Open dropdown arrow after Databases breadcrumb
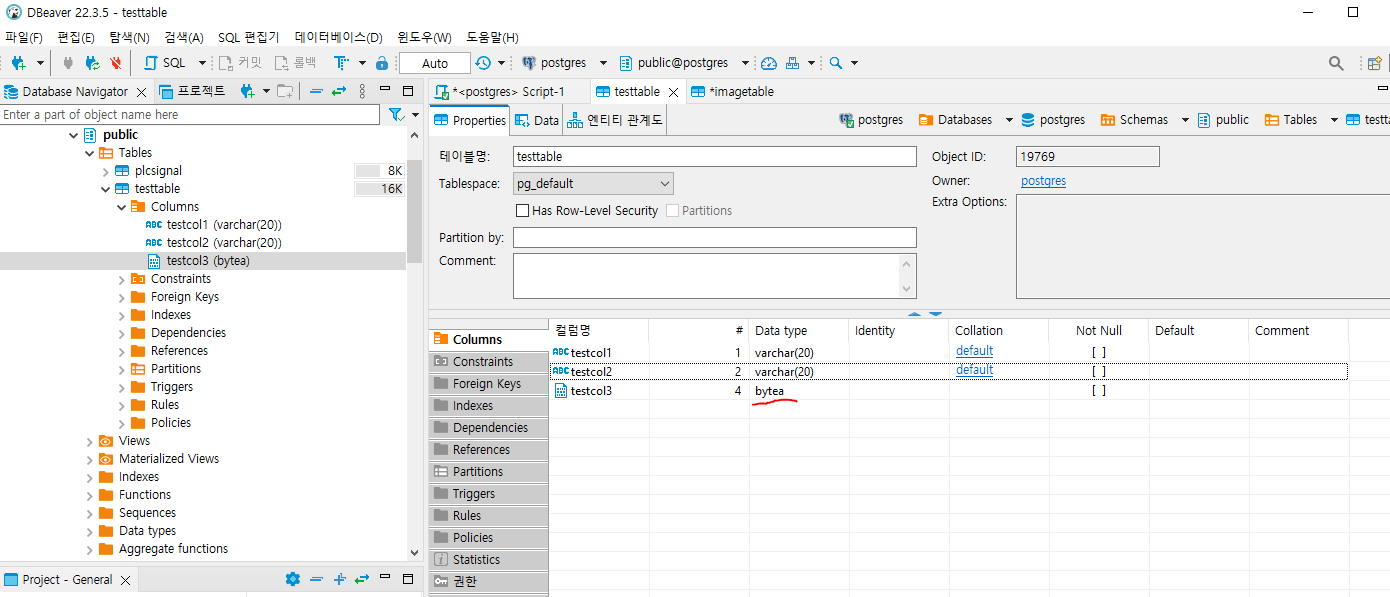Viewport: 1390px width, 597px height. tap(1009, 120)
